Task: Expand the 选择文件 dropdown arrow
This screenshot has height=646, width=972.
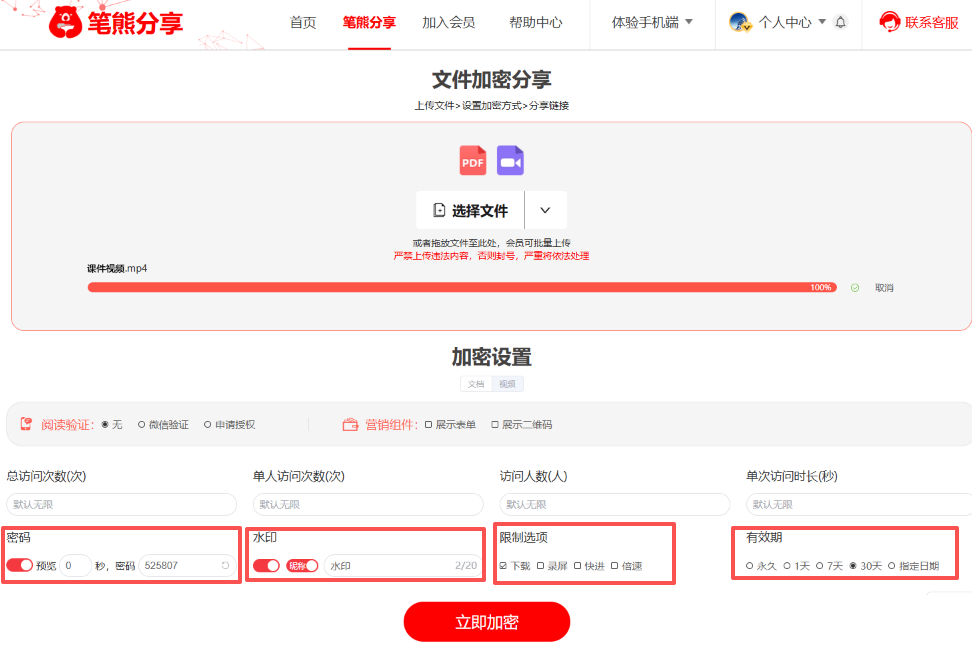Action: 546,210
